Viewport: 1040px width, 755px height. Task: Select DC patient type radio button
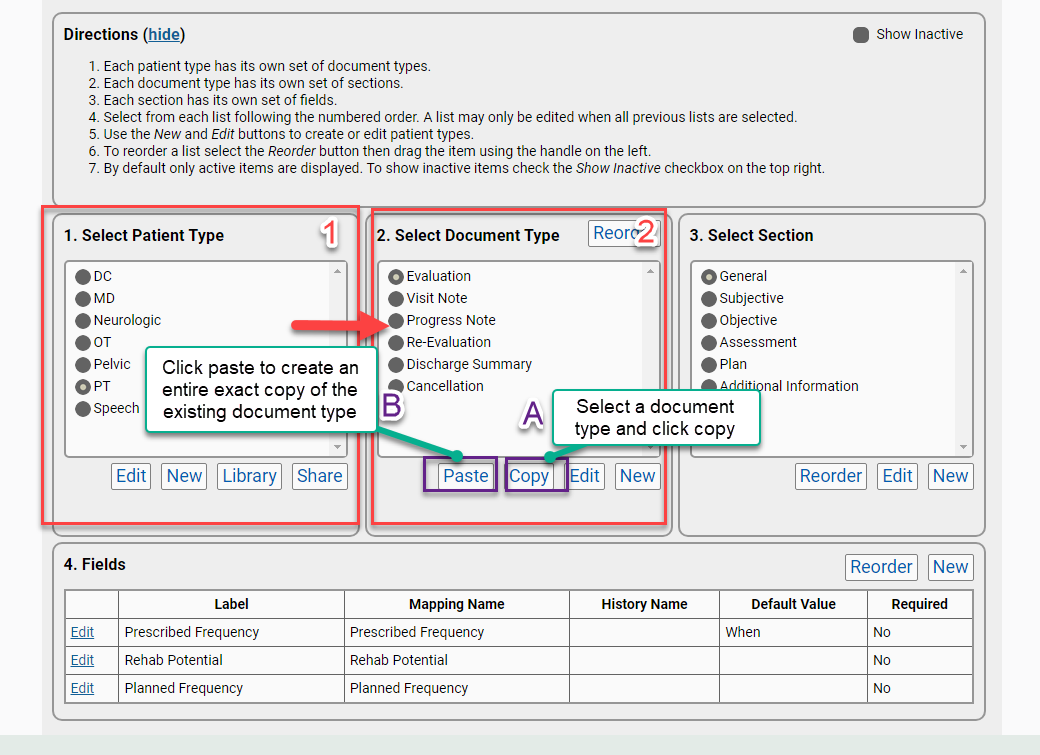pos(83,277)
